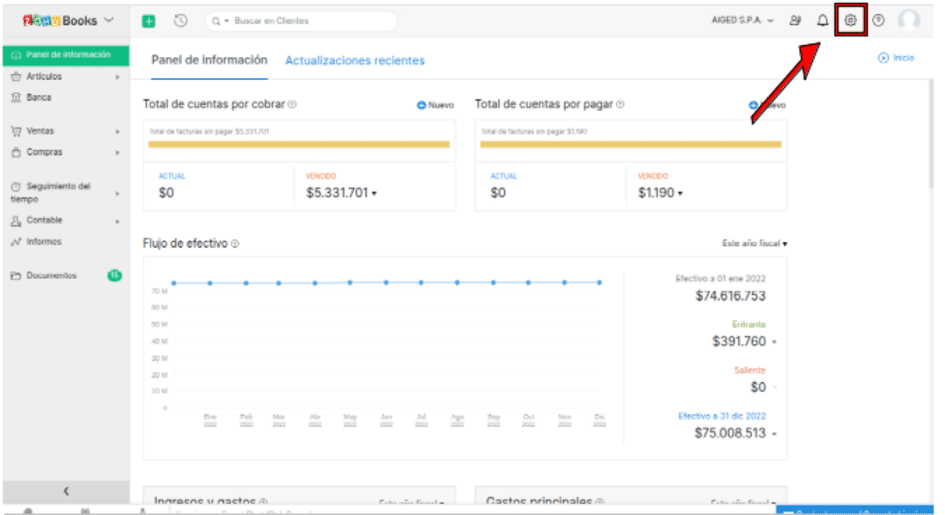945x515 pixels.
Task: Open the user profile avatar
Action: (909, 20)
